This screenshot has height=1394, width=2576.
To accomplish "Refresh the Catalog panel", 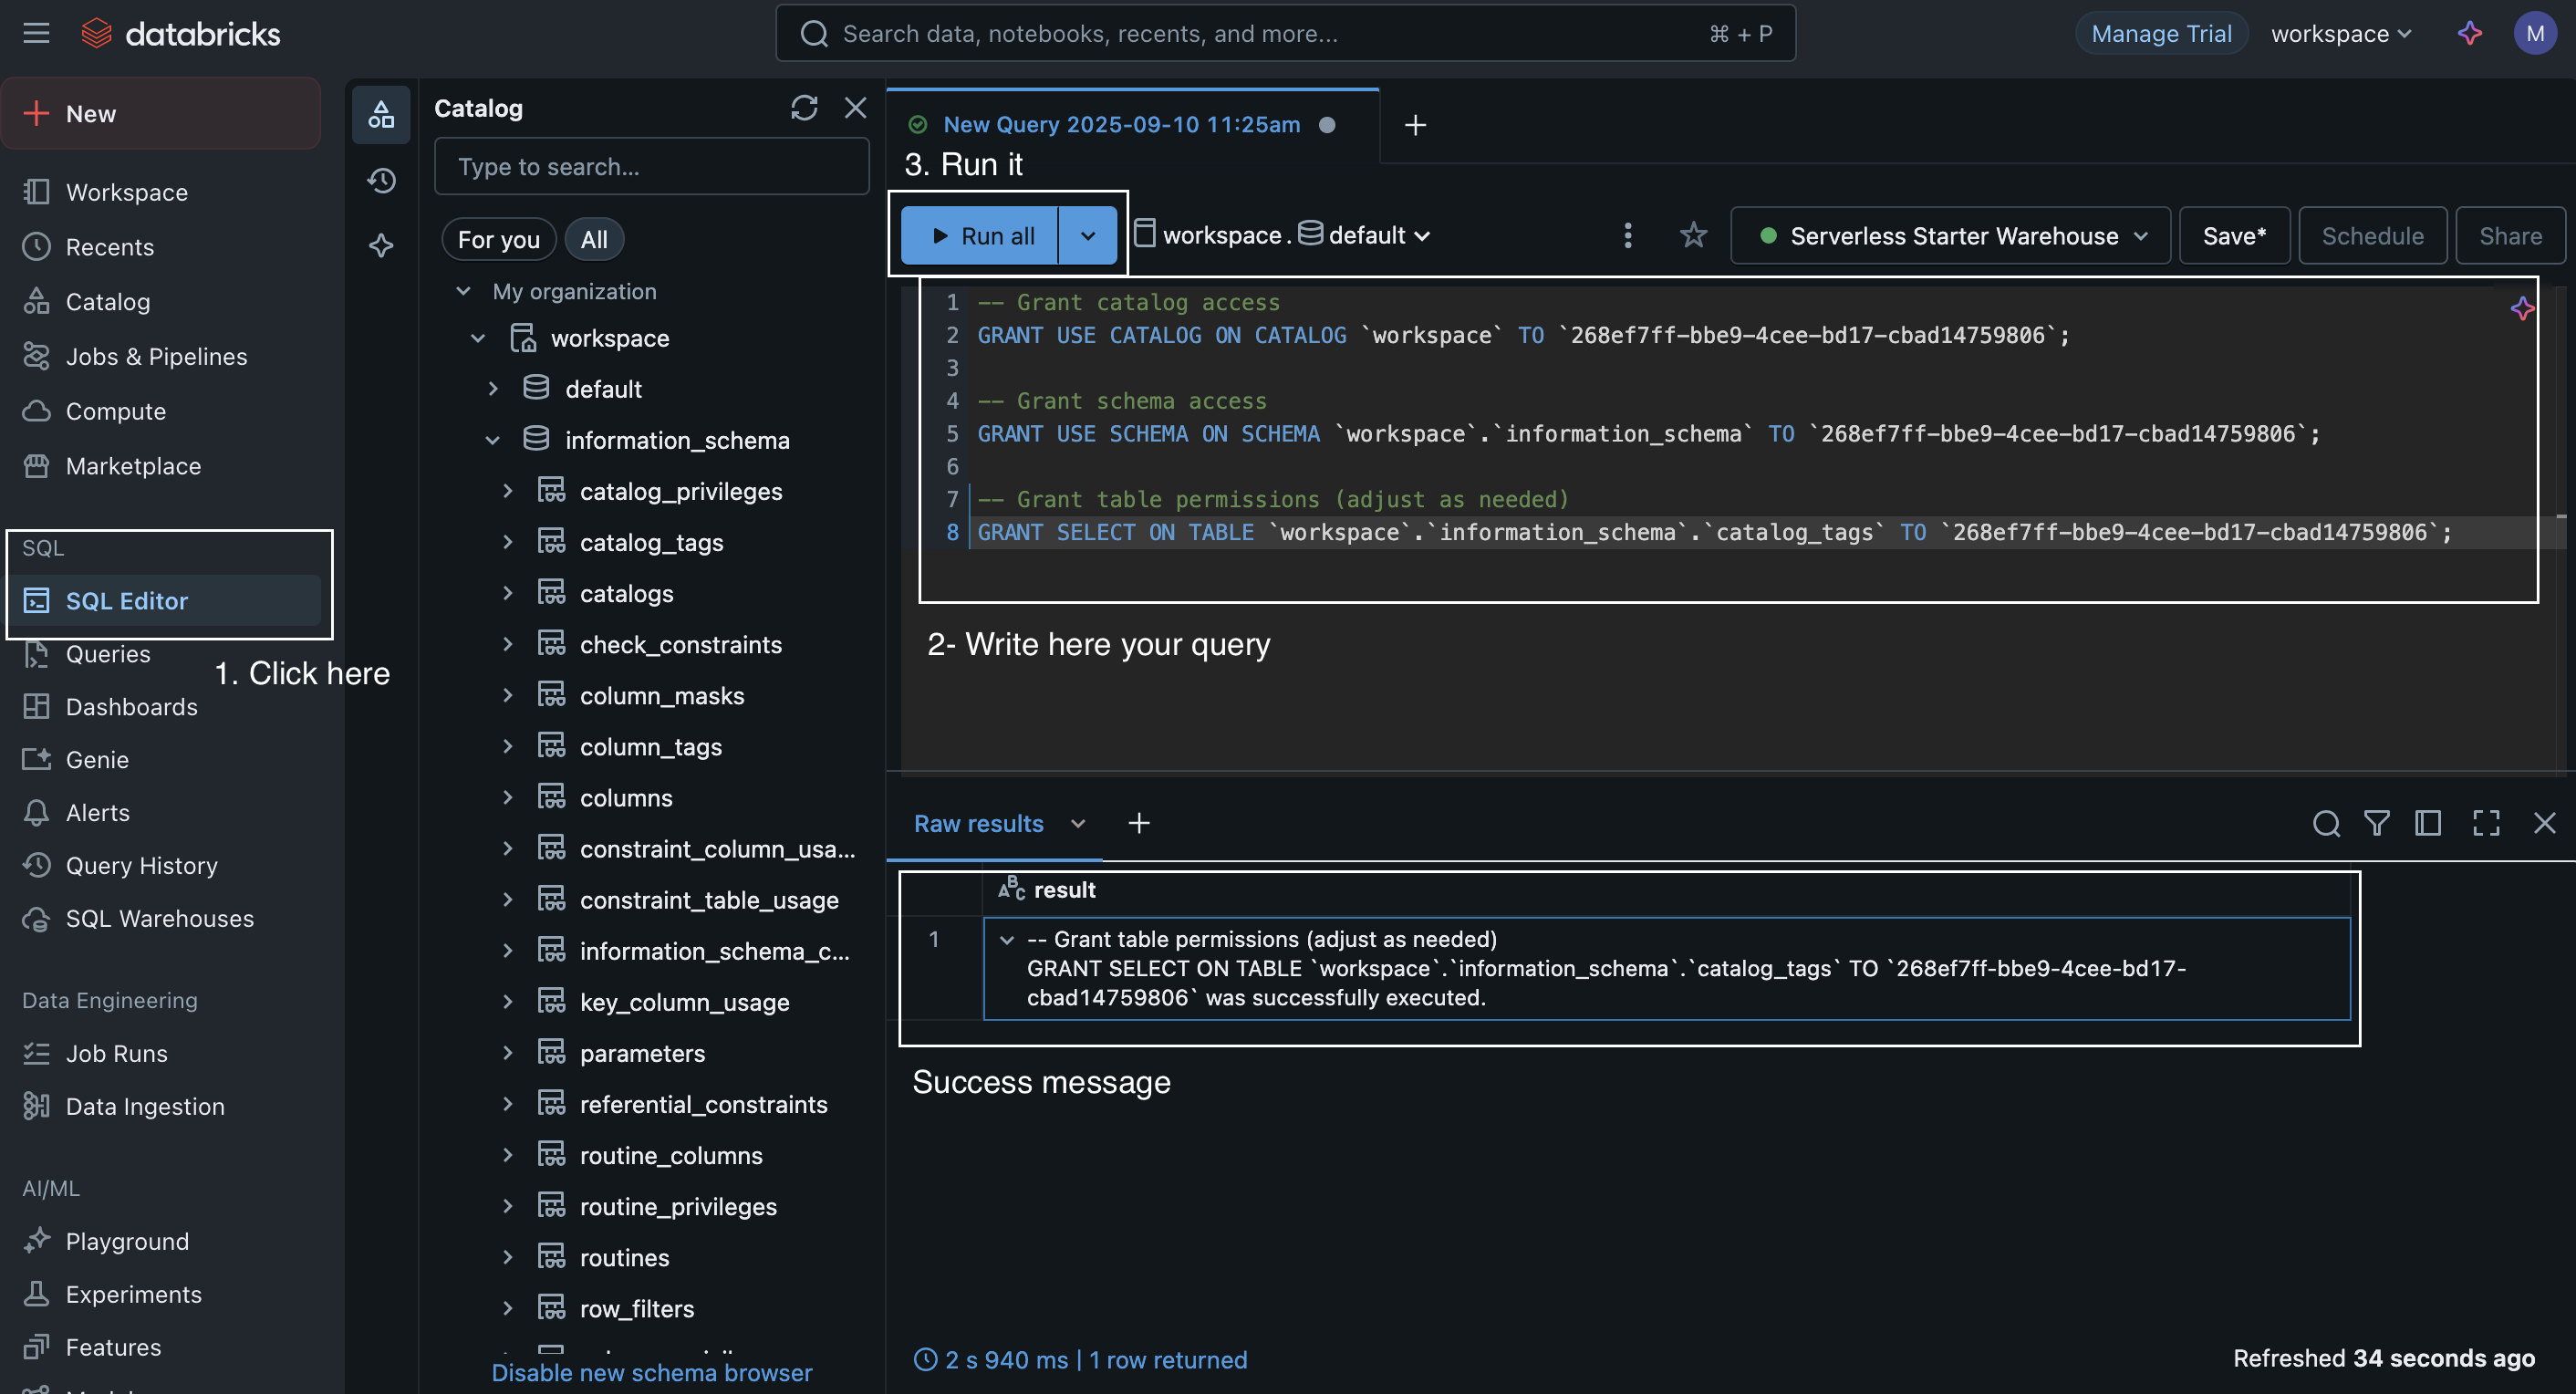I will pyautogui.click(x=804, y=107).
